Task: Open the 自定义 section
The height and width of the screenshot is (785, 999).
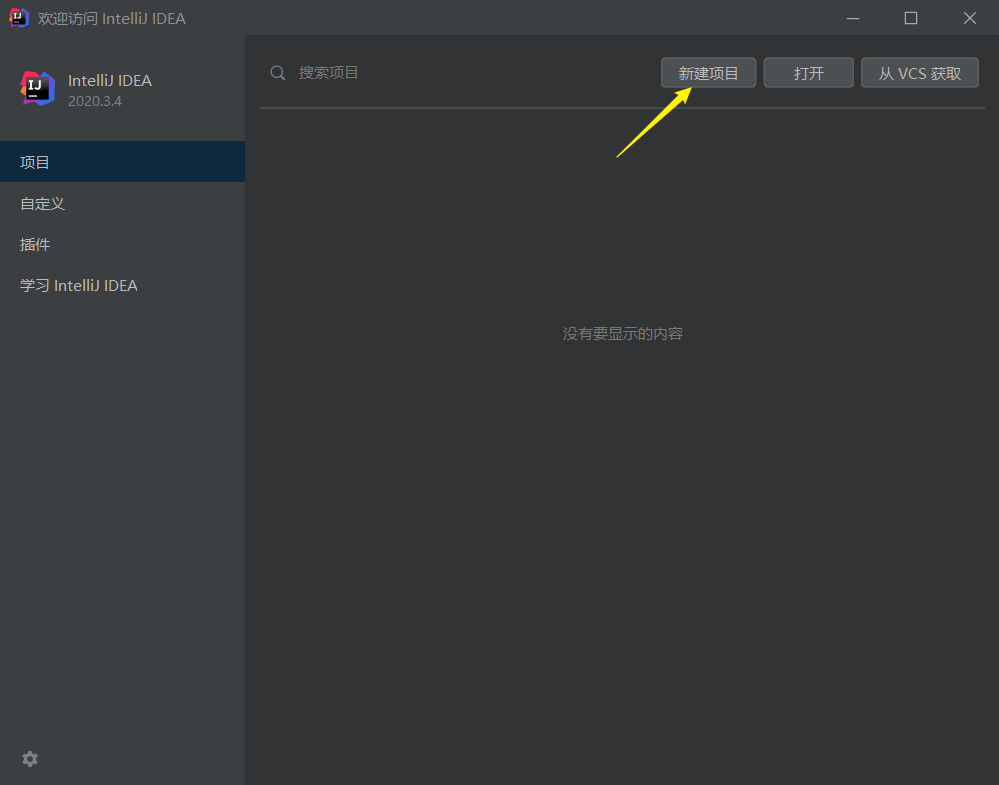Action: (x=42, y=203)
